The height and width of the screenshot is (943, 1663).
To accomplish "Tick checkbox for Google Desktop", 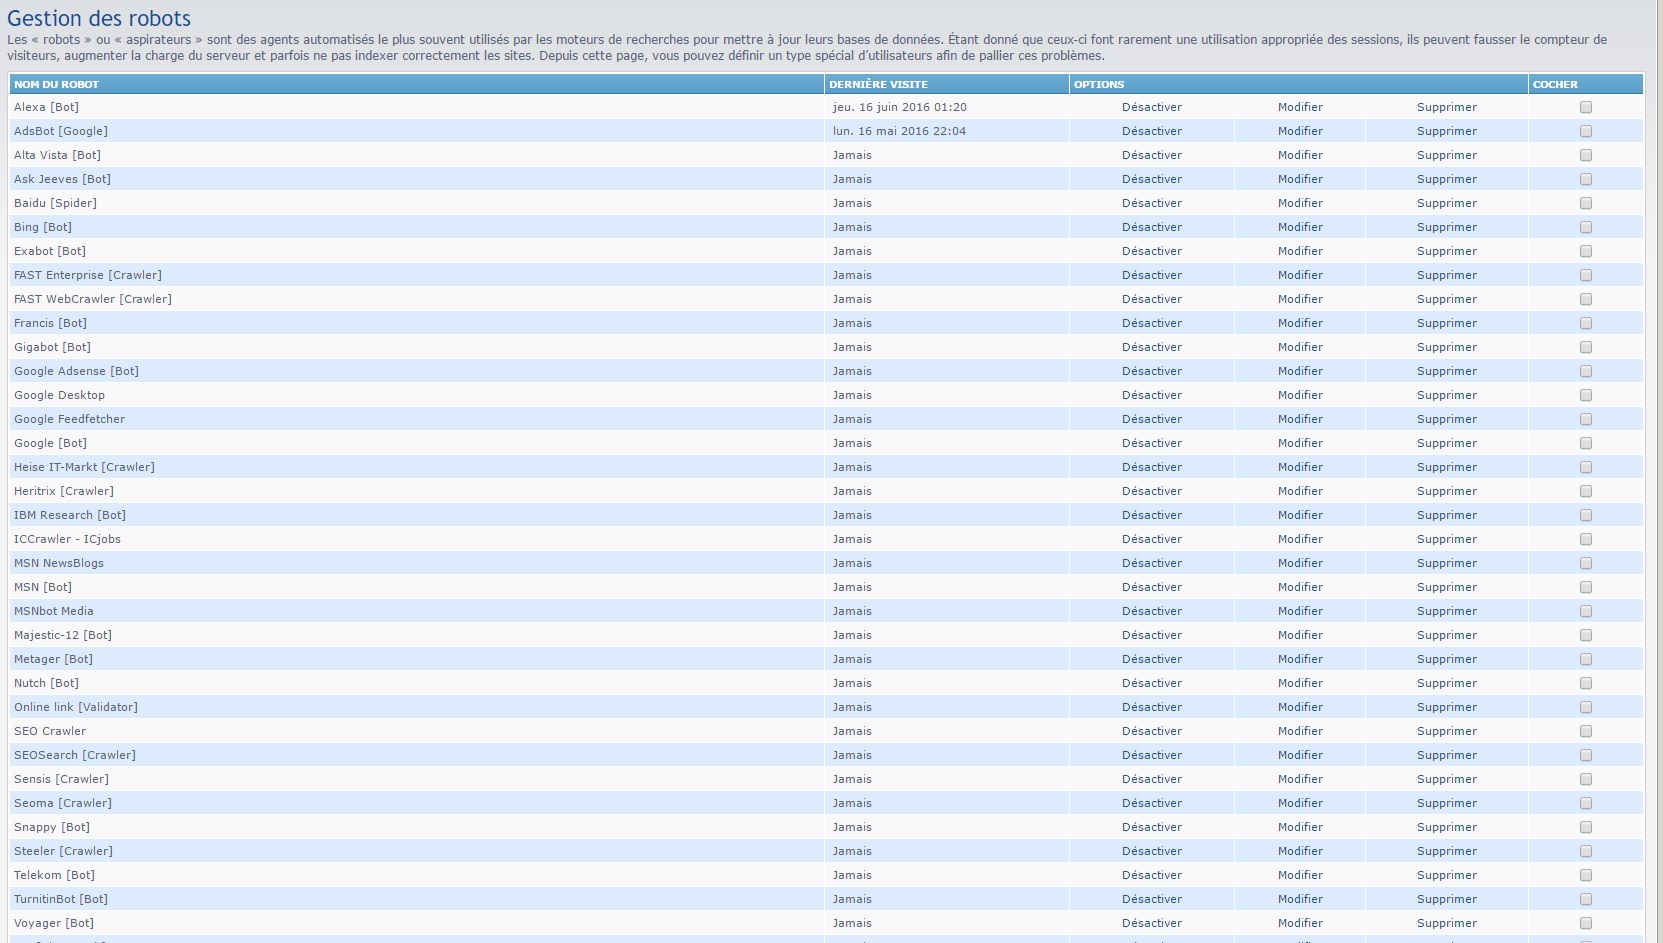I will tap(1586, 395).
